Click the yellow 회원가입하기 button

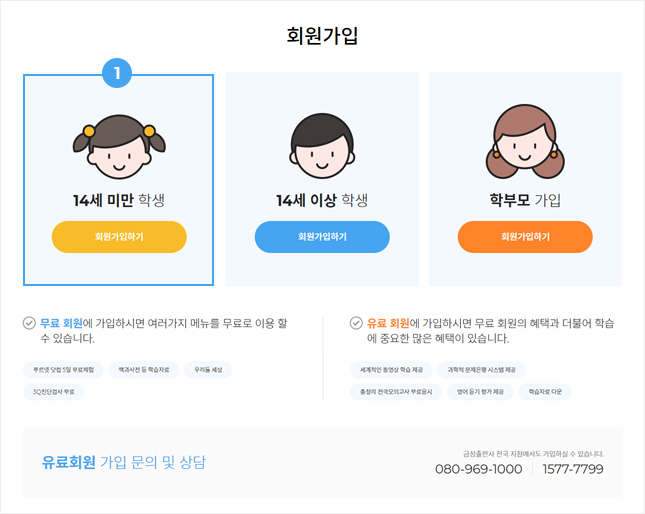point(119,237)
